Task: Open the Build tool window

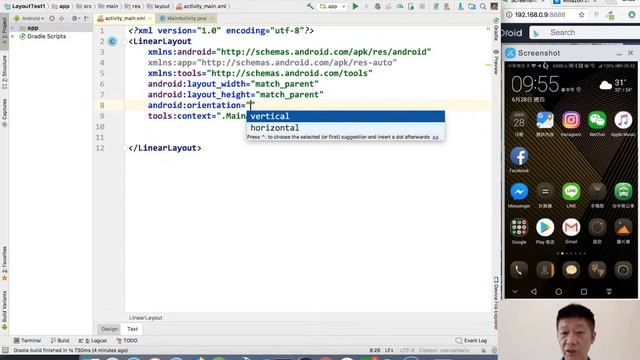Action: coord(60,340)
